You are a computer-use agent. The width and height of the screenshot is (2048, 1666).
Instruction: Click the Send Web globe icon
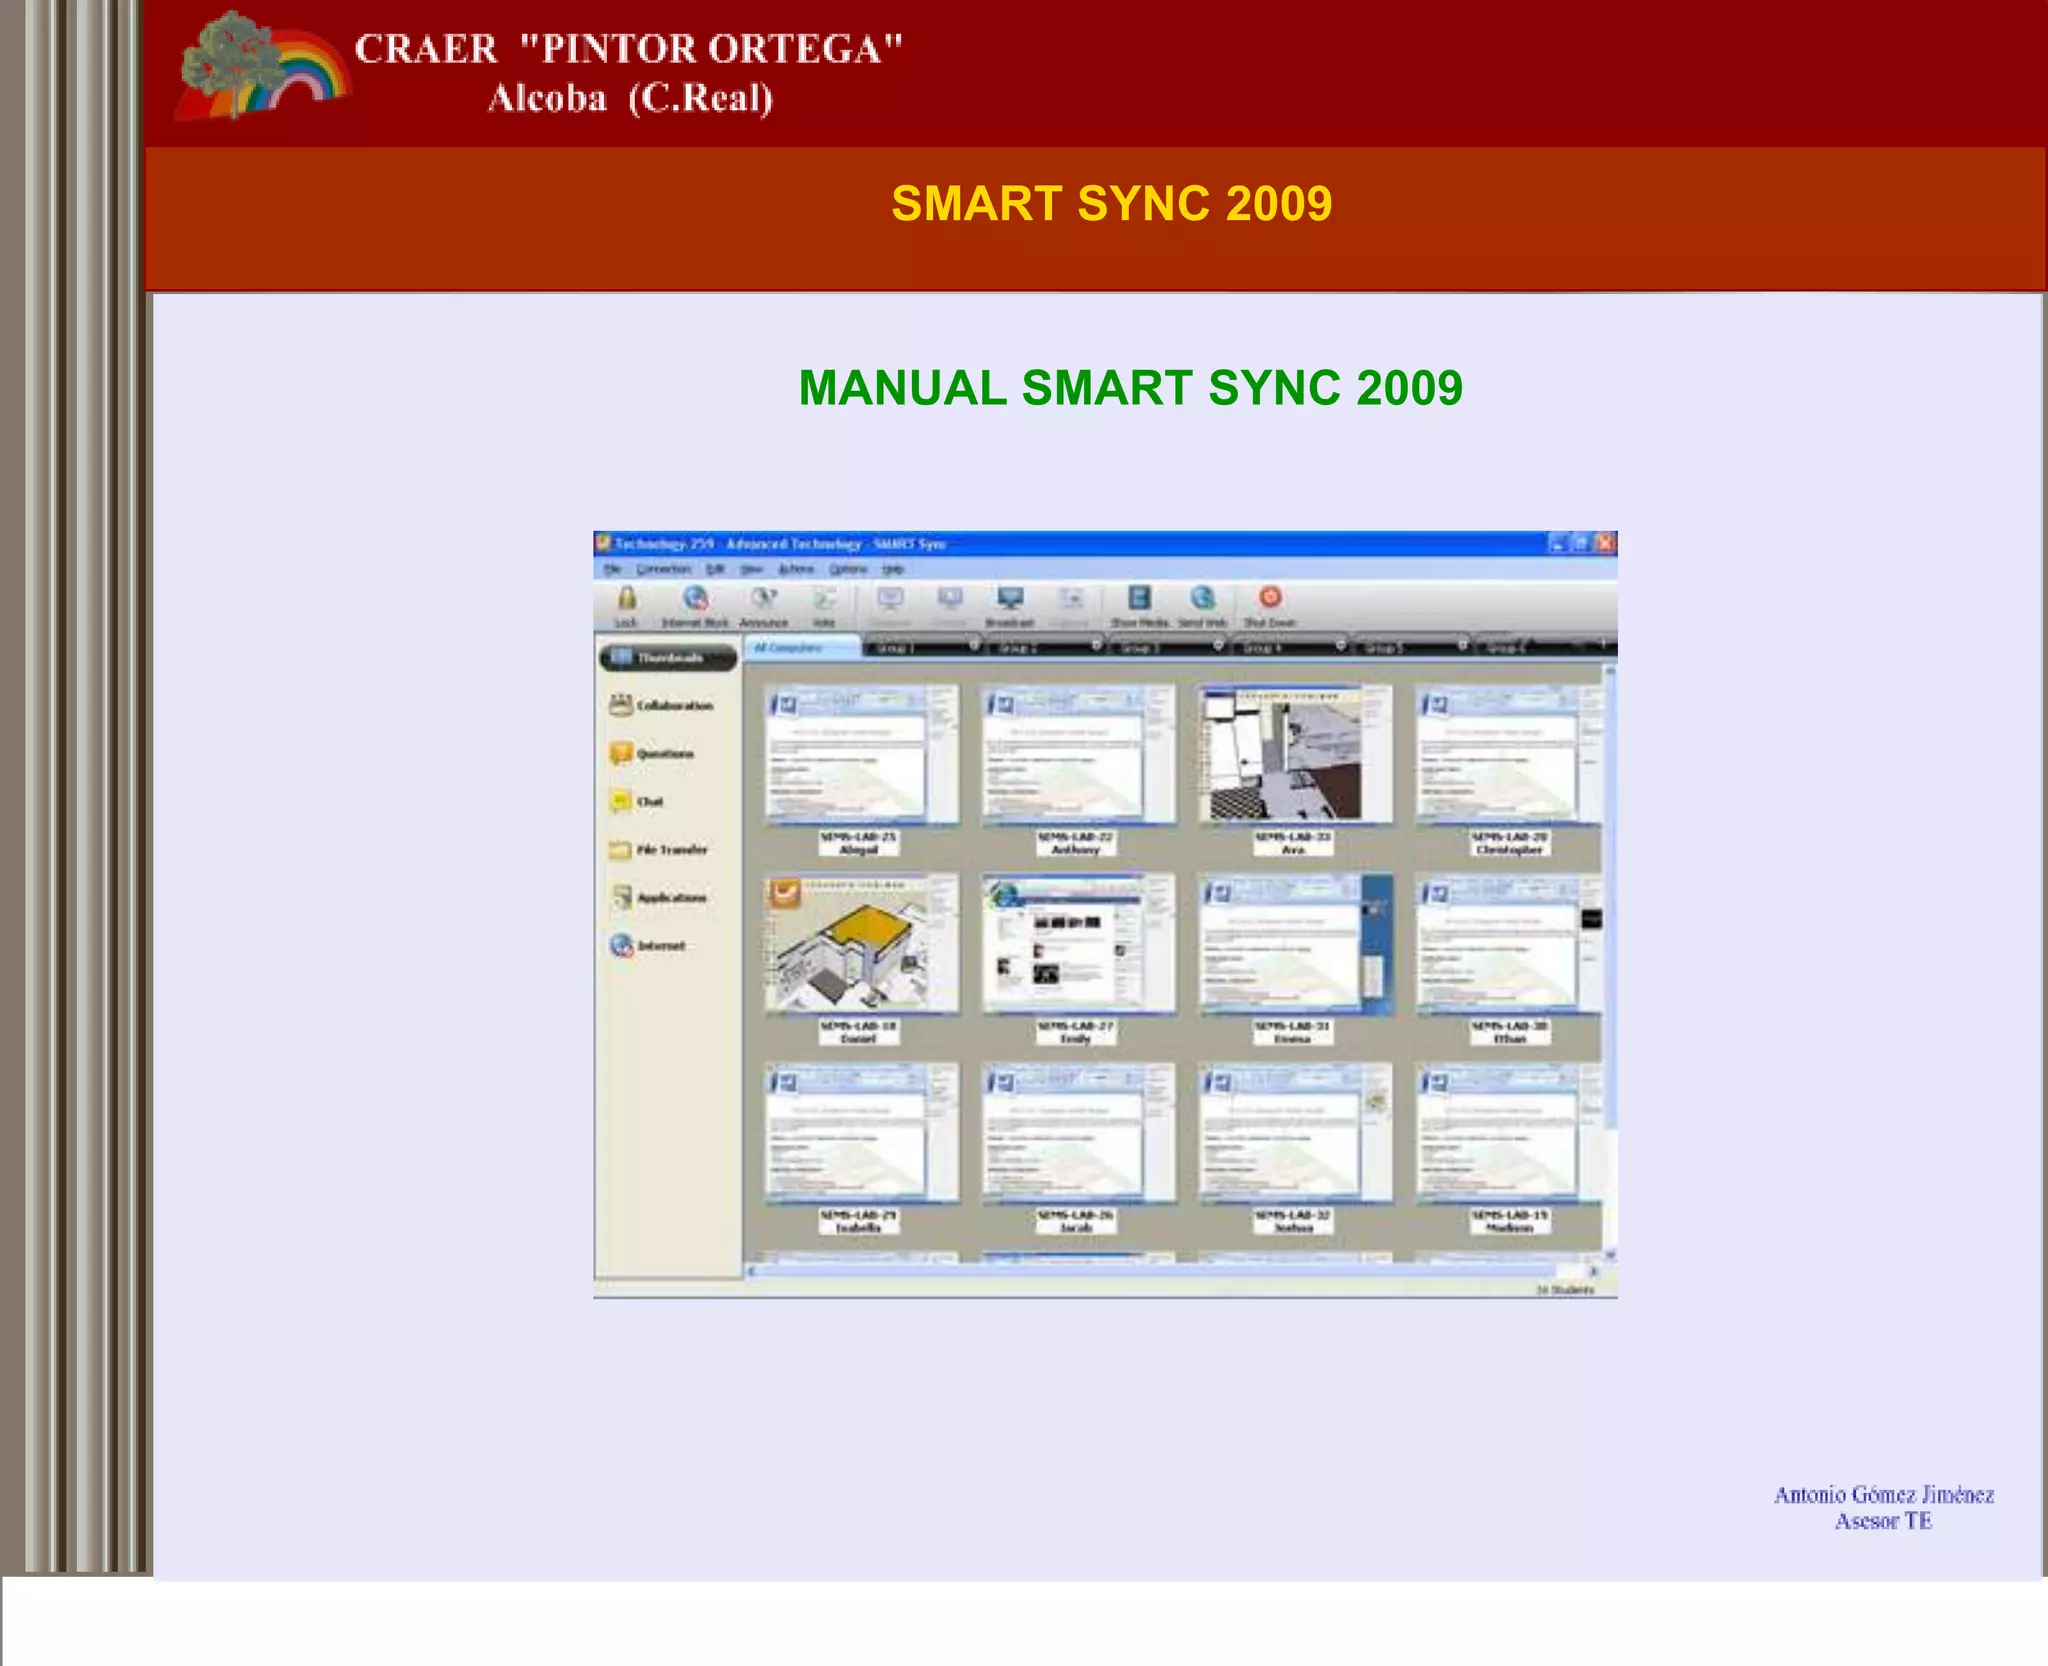pyautogui.click(x=1203, y=599)
